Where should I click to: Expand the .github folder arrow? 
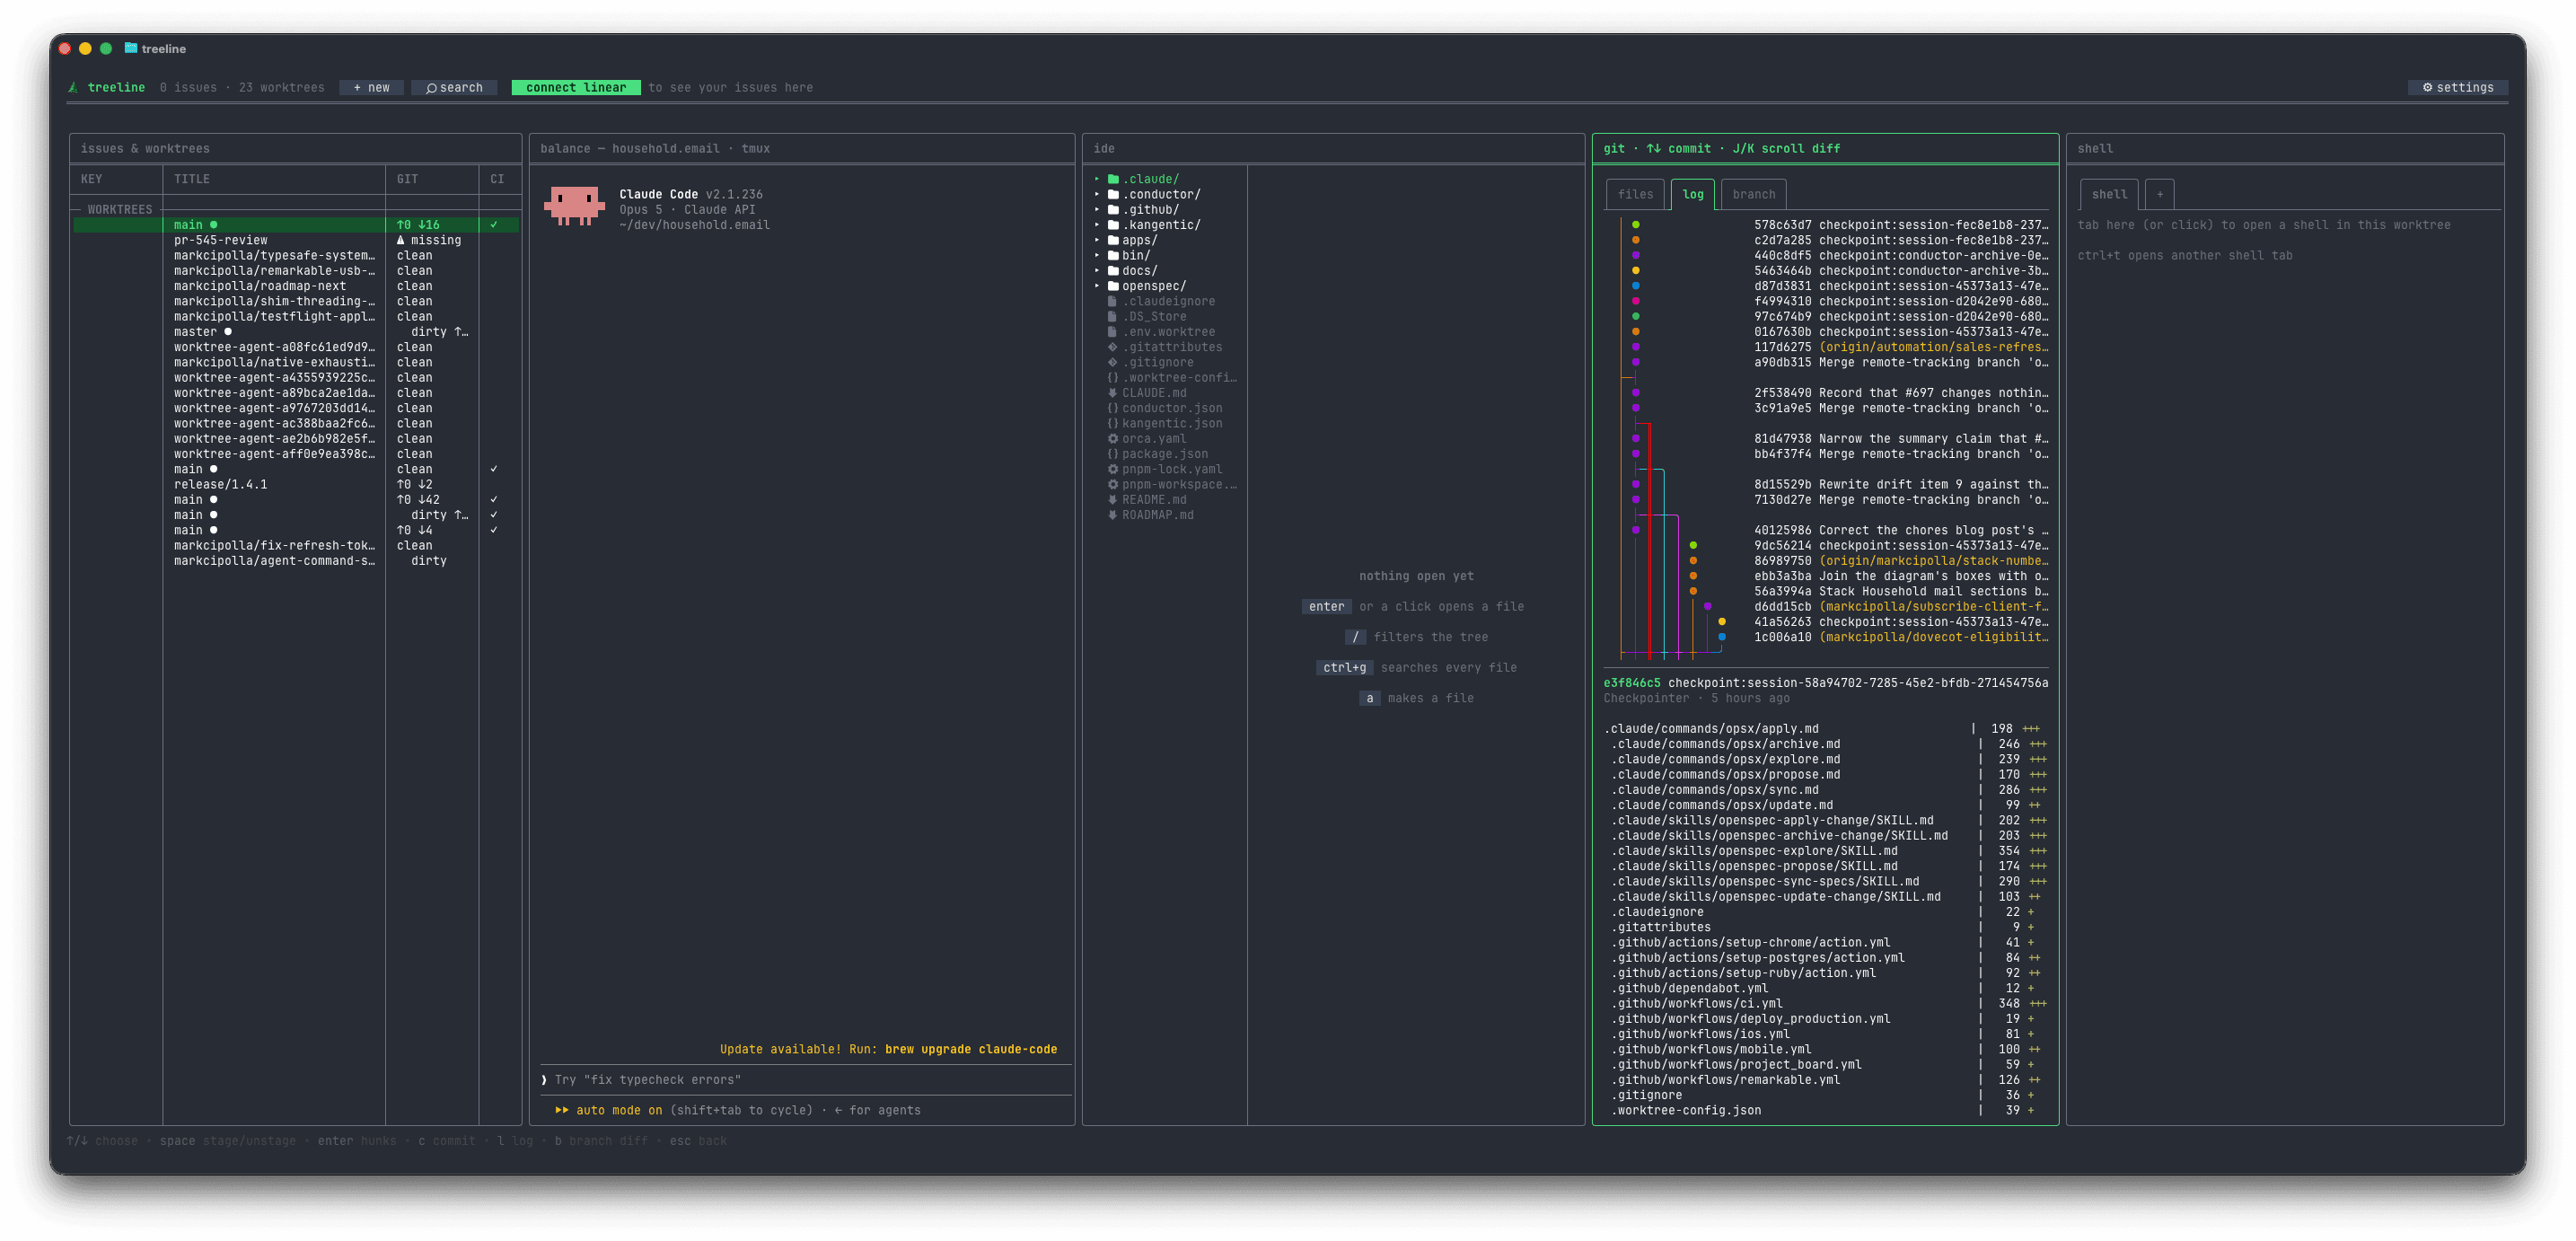tap(1096, 210)
